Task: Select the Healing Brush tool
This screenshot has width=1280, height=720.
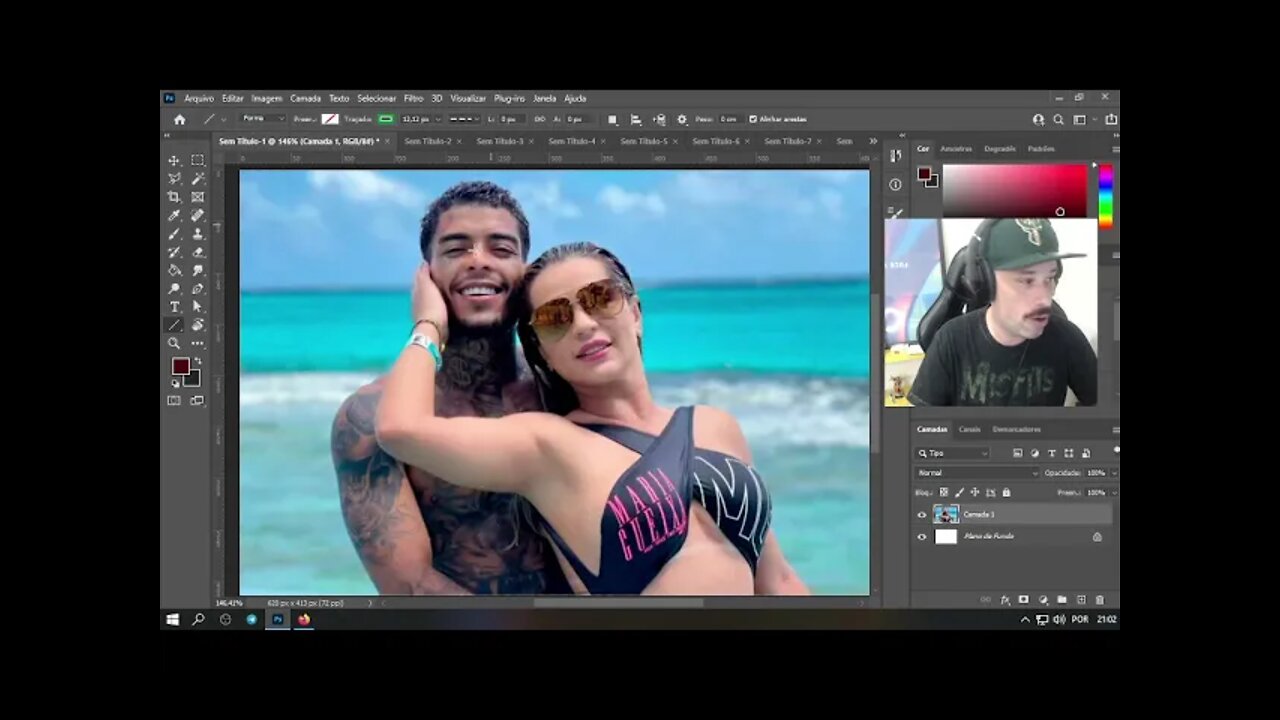Action: (198, 215)
